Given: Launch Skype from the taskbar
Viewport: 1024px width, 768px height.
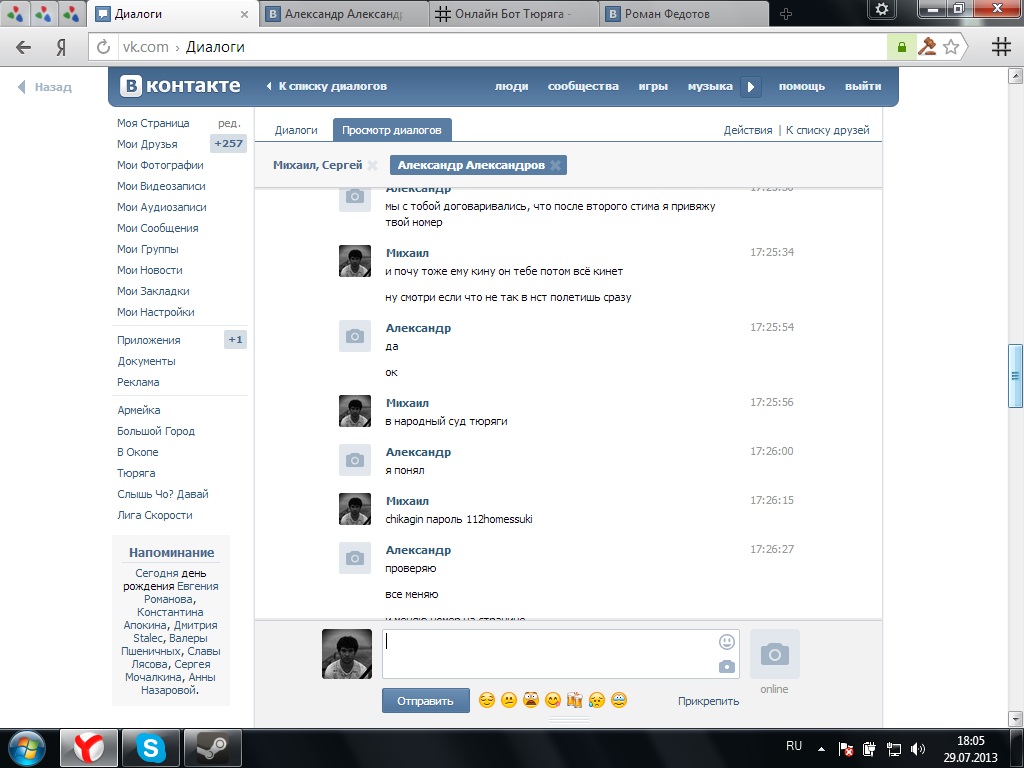Looking at the screenshot, I should tap(150, 748).
